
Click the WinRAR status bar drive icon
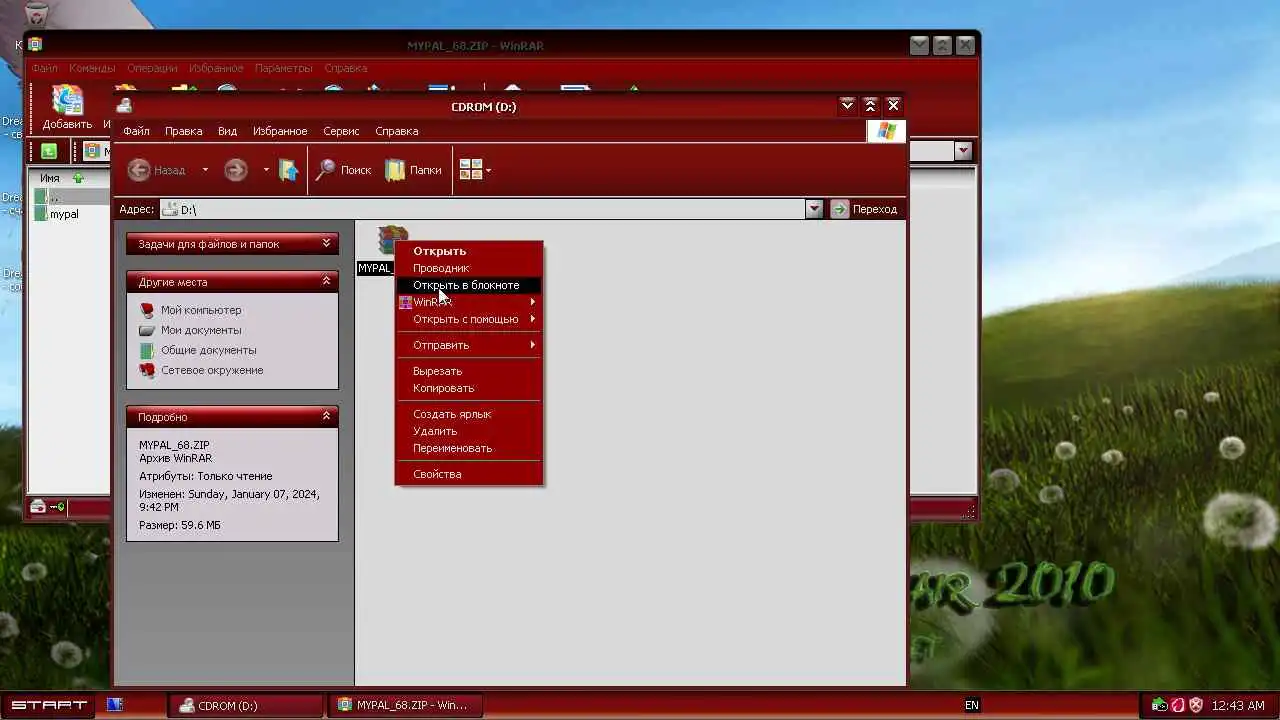pyautogui.click(x=38, y=507)
